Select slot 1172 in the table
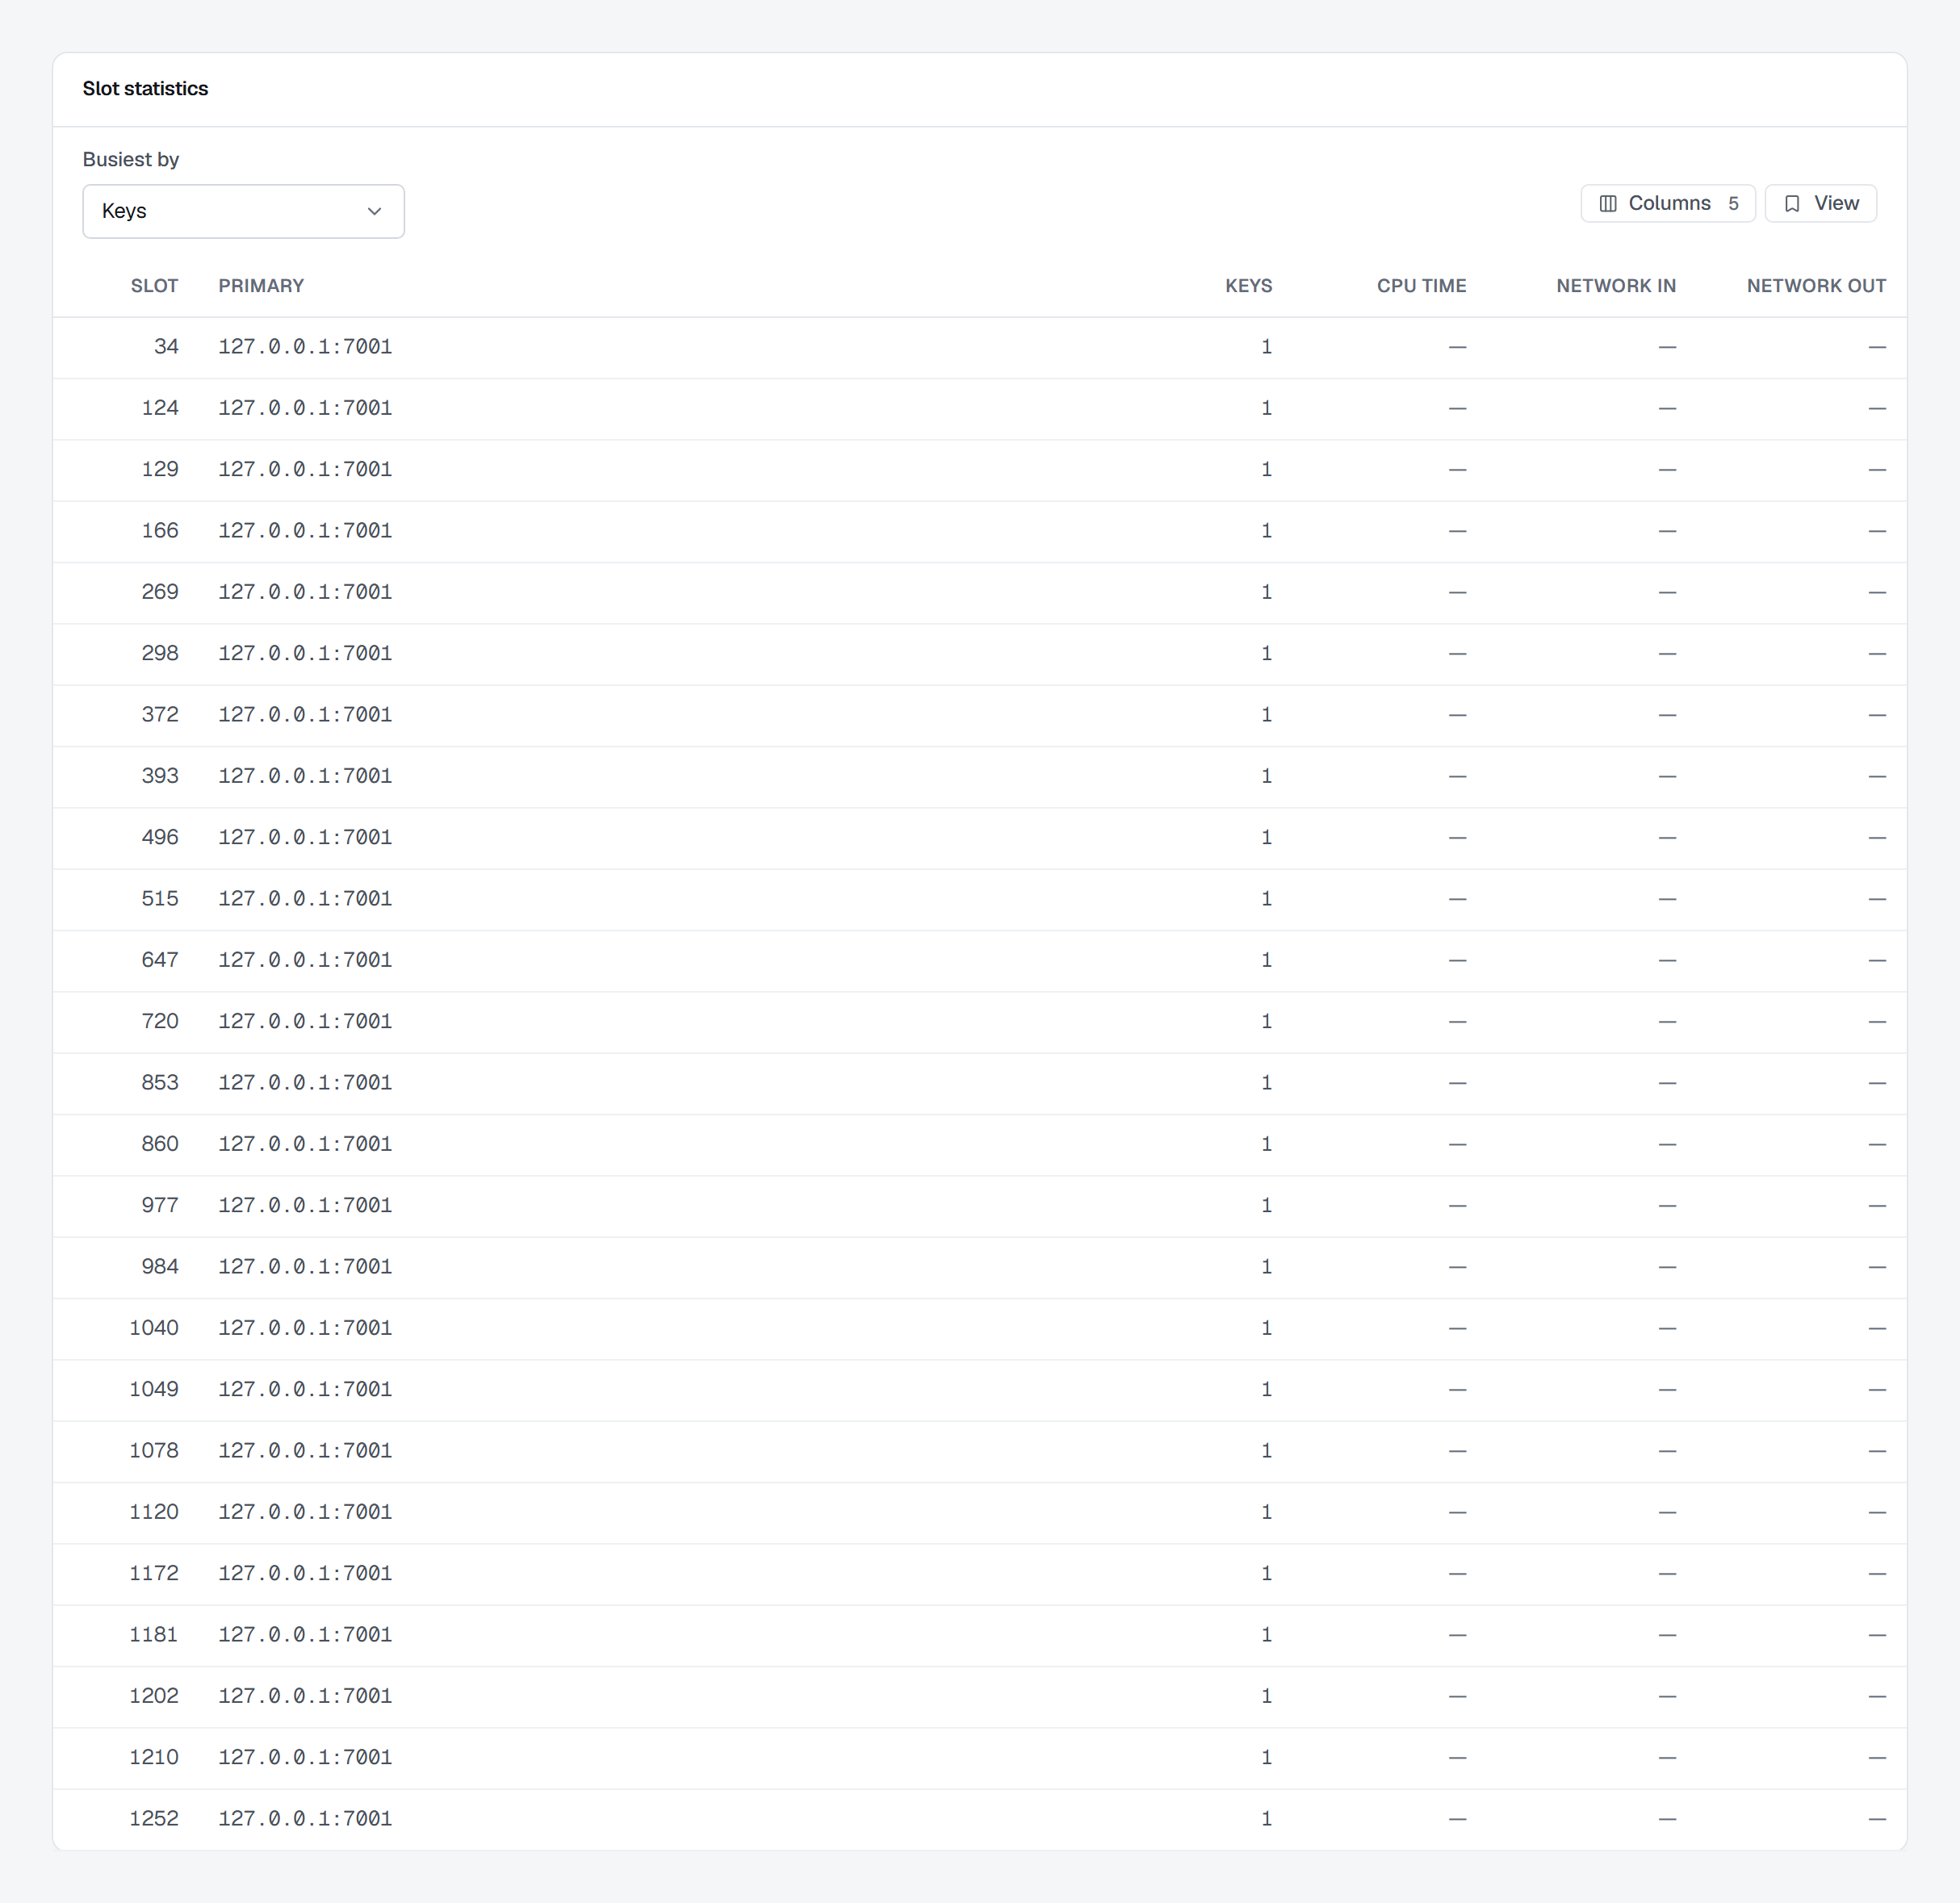1960x1903 pixels. pyautogui.click(x=979, y=1574)
